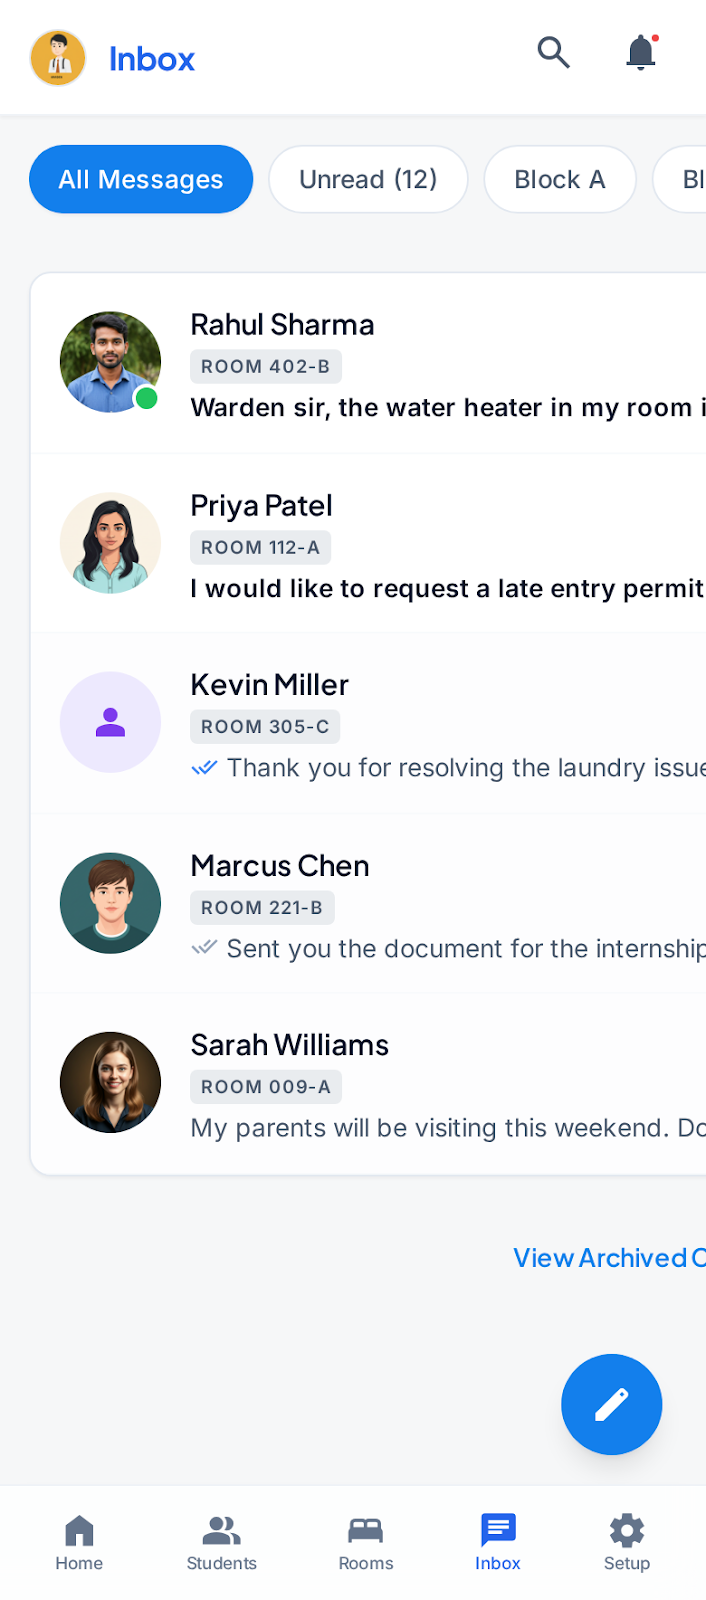Open notifications via the bell icon
Screen dimensions: 706x1600
coord(640,53)
